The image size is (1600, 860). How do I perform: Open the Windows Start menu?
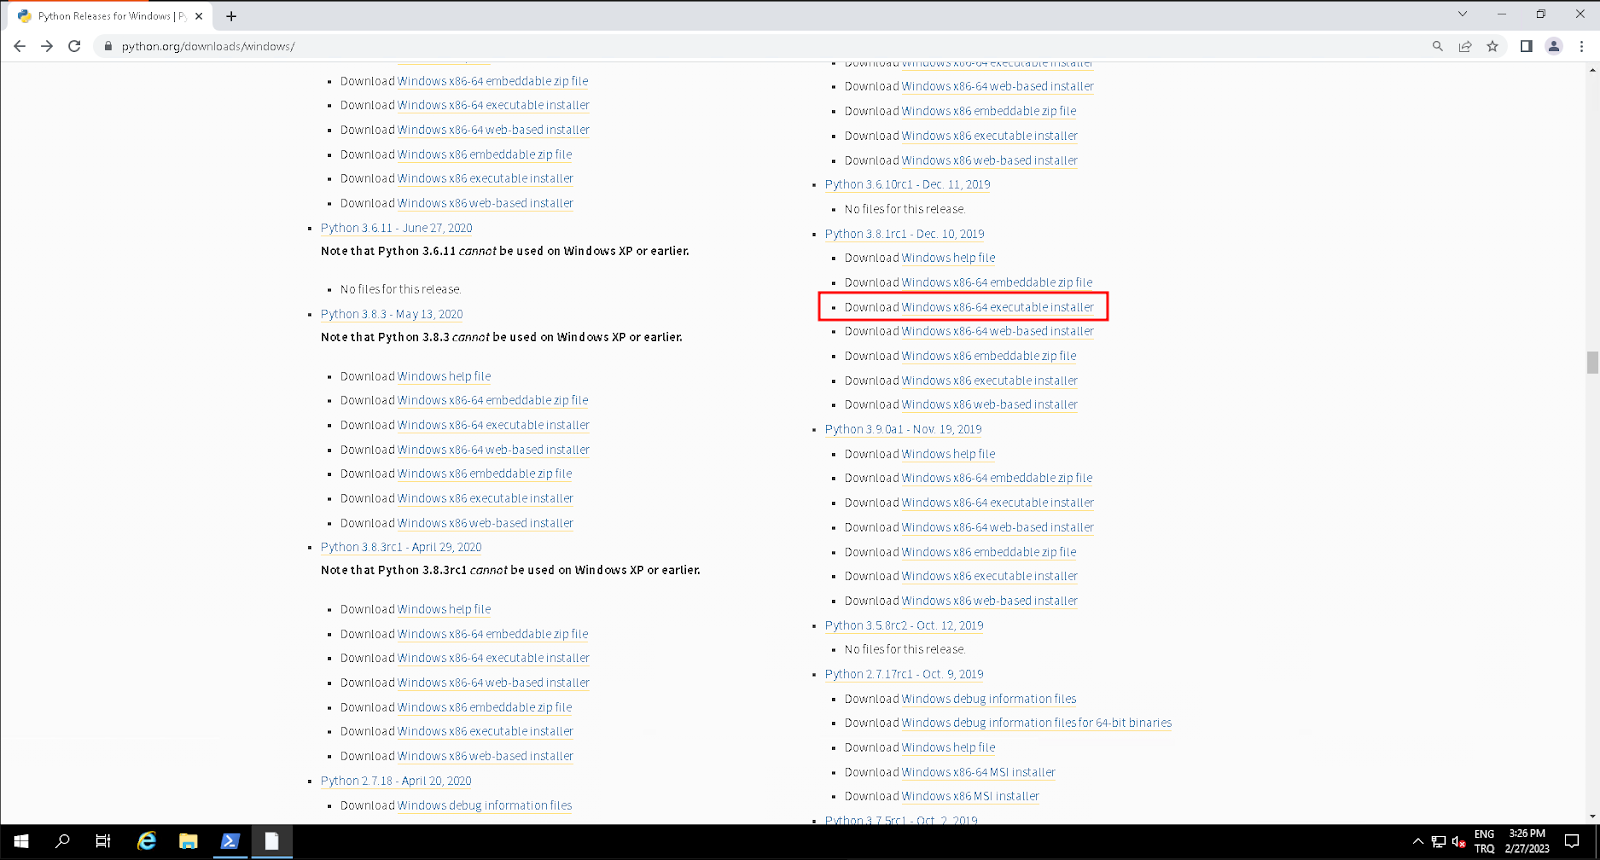[x=21, y=841]
